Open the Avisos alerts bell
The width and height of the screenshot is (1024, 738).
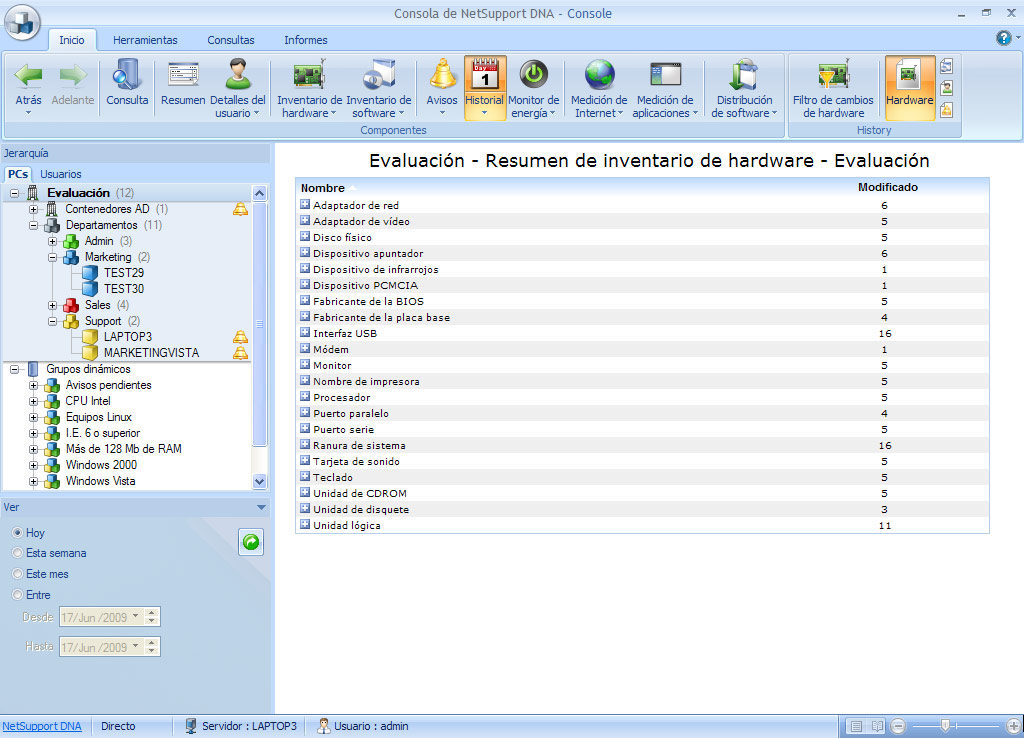pyautogui.click(x=442, y=88)
